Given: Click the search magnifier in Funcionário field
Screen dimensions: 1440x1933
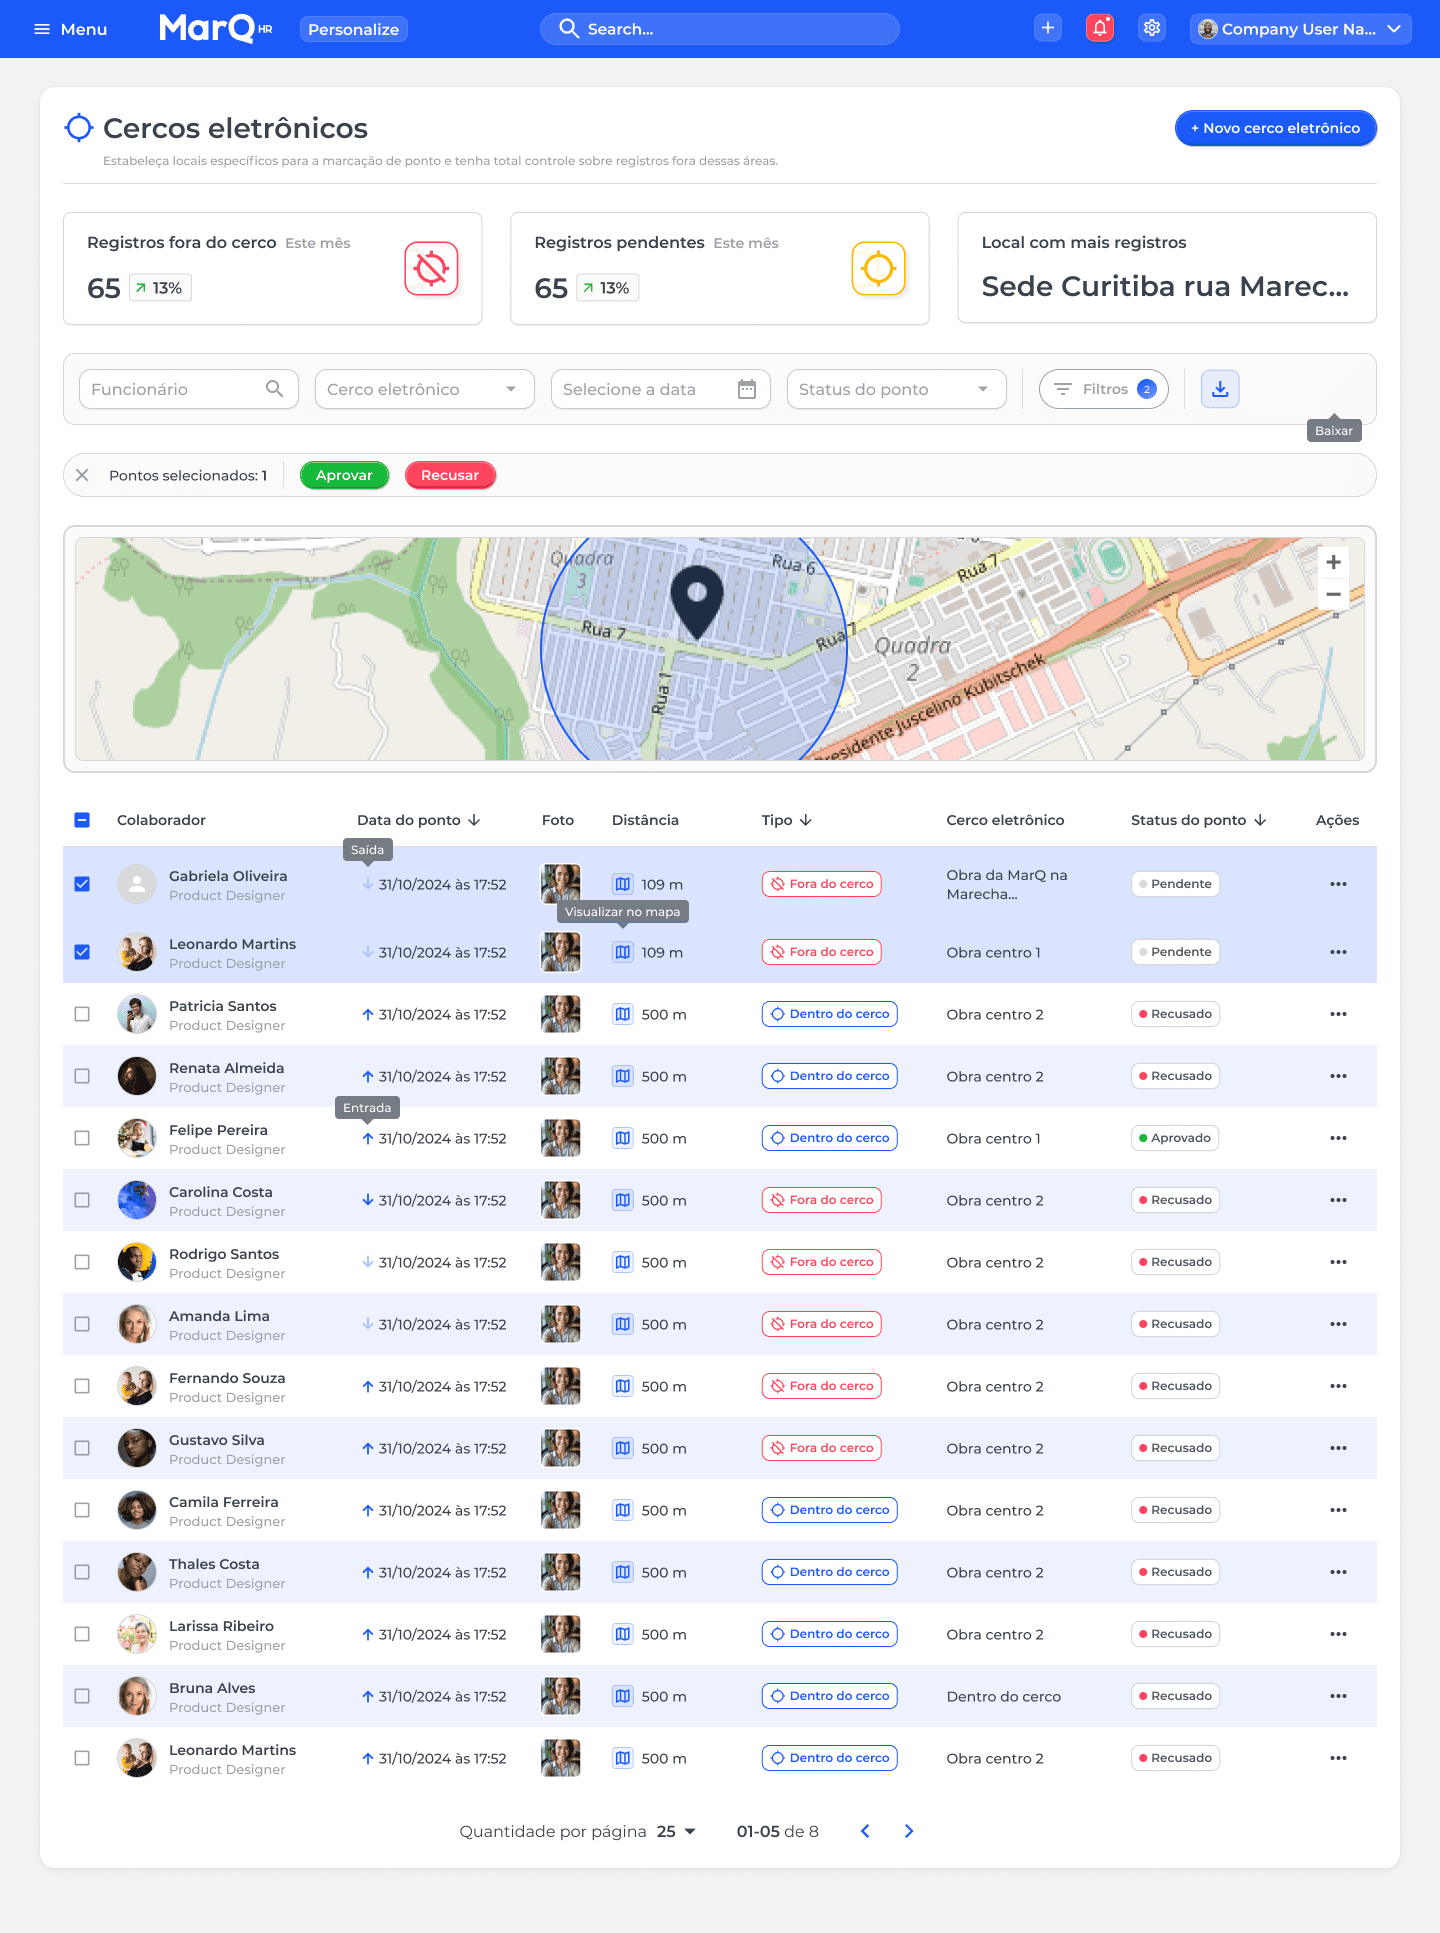Looking at the screenshot, I should point(274,389).
